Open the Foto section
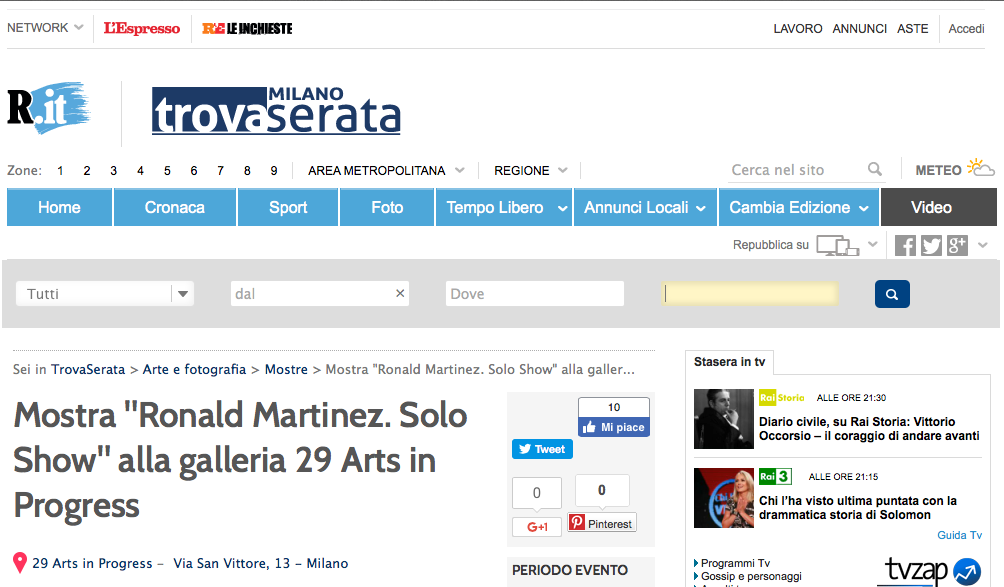This screenshot has height=587, width=1004. point(387,207)
